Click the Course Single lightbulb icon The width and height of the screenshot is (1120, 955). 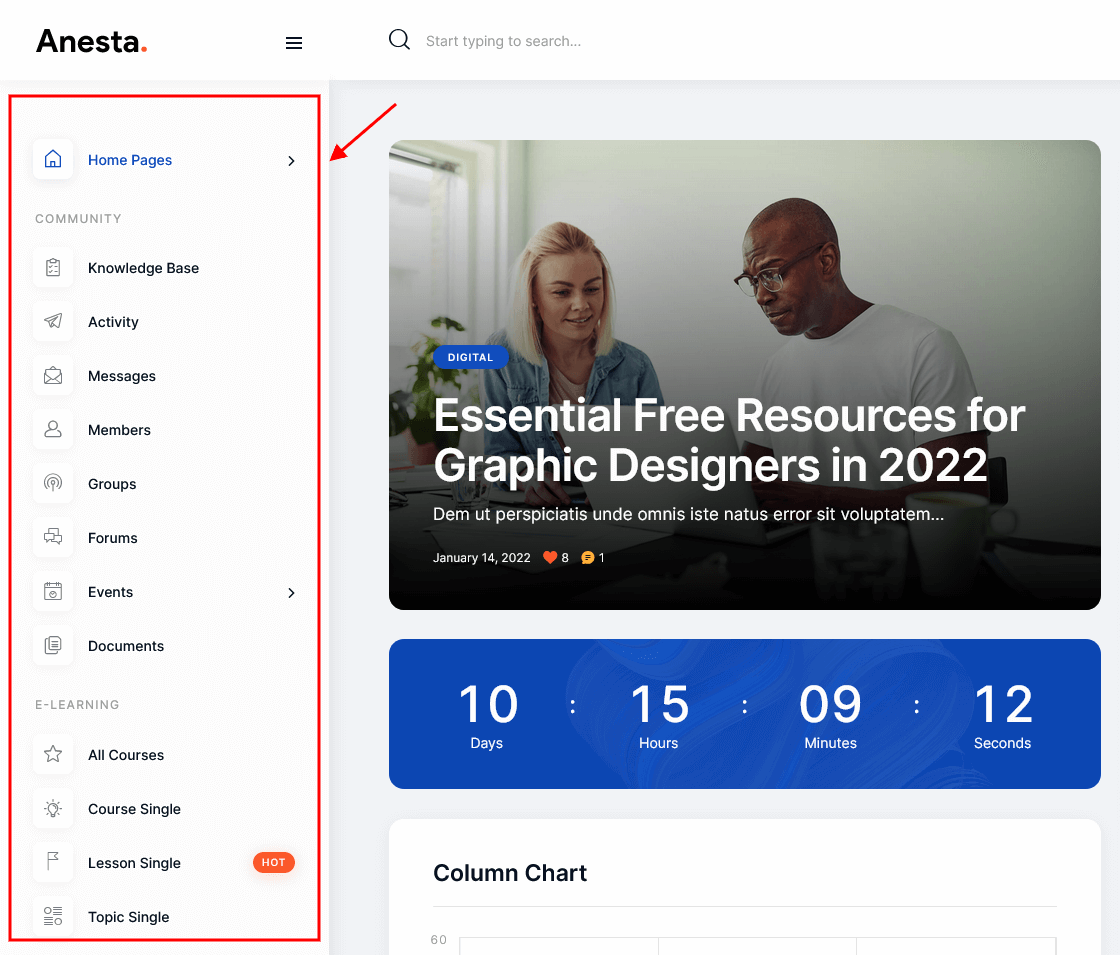point(53,809)
